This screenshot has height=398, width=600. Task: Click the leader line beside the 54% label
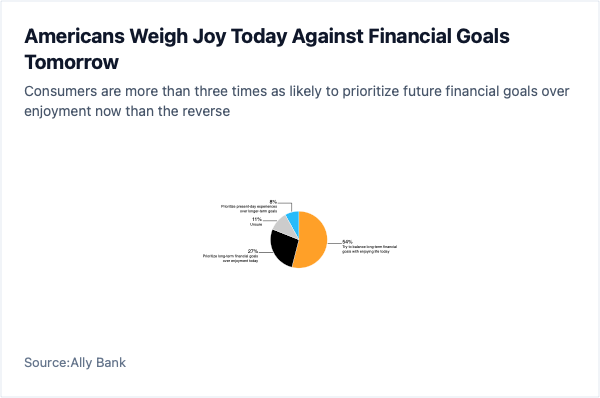click(335, 243)
